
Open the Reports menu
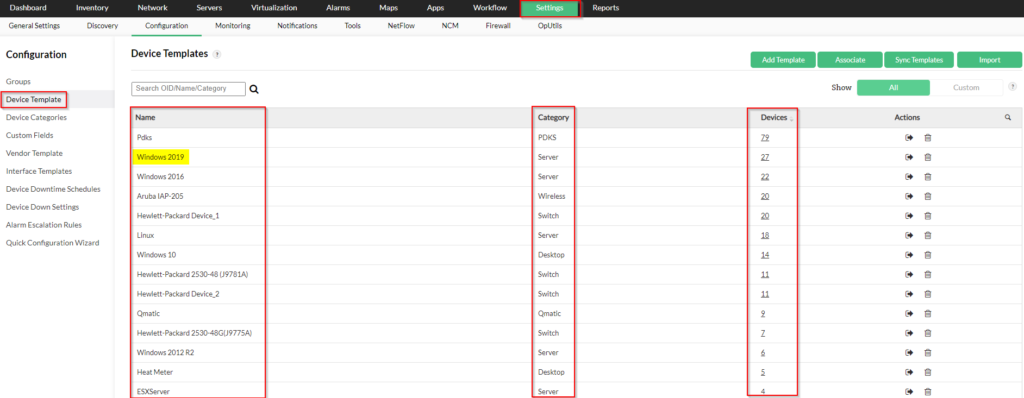pos(605,8)
